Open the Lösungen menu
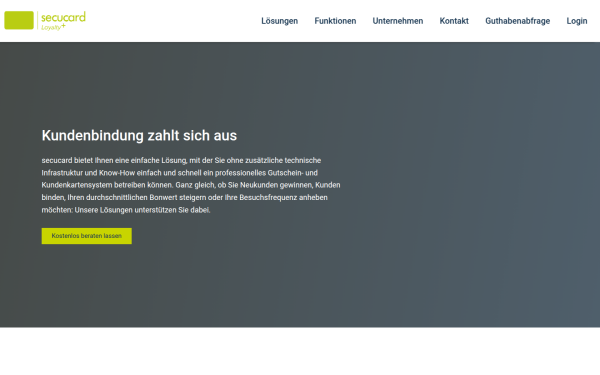 click(279, 21)
